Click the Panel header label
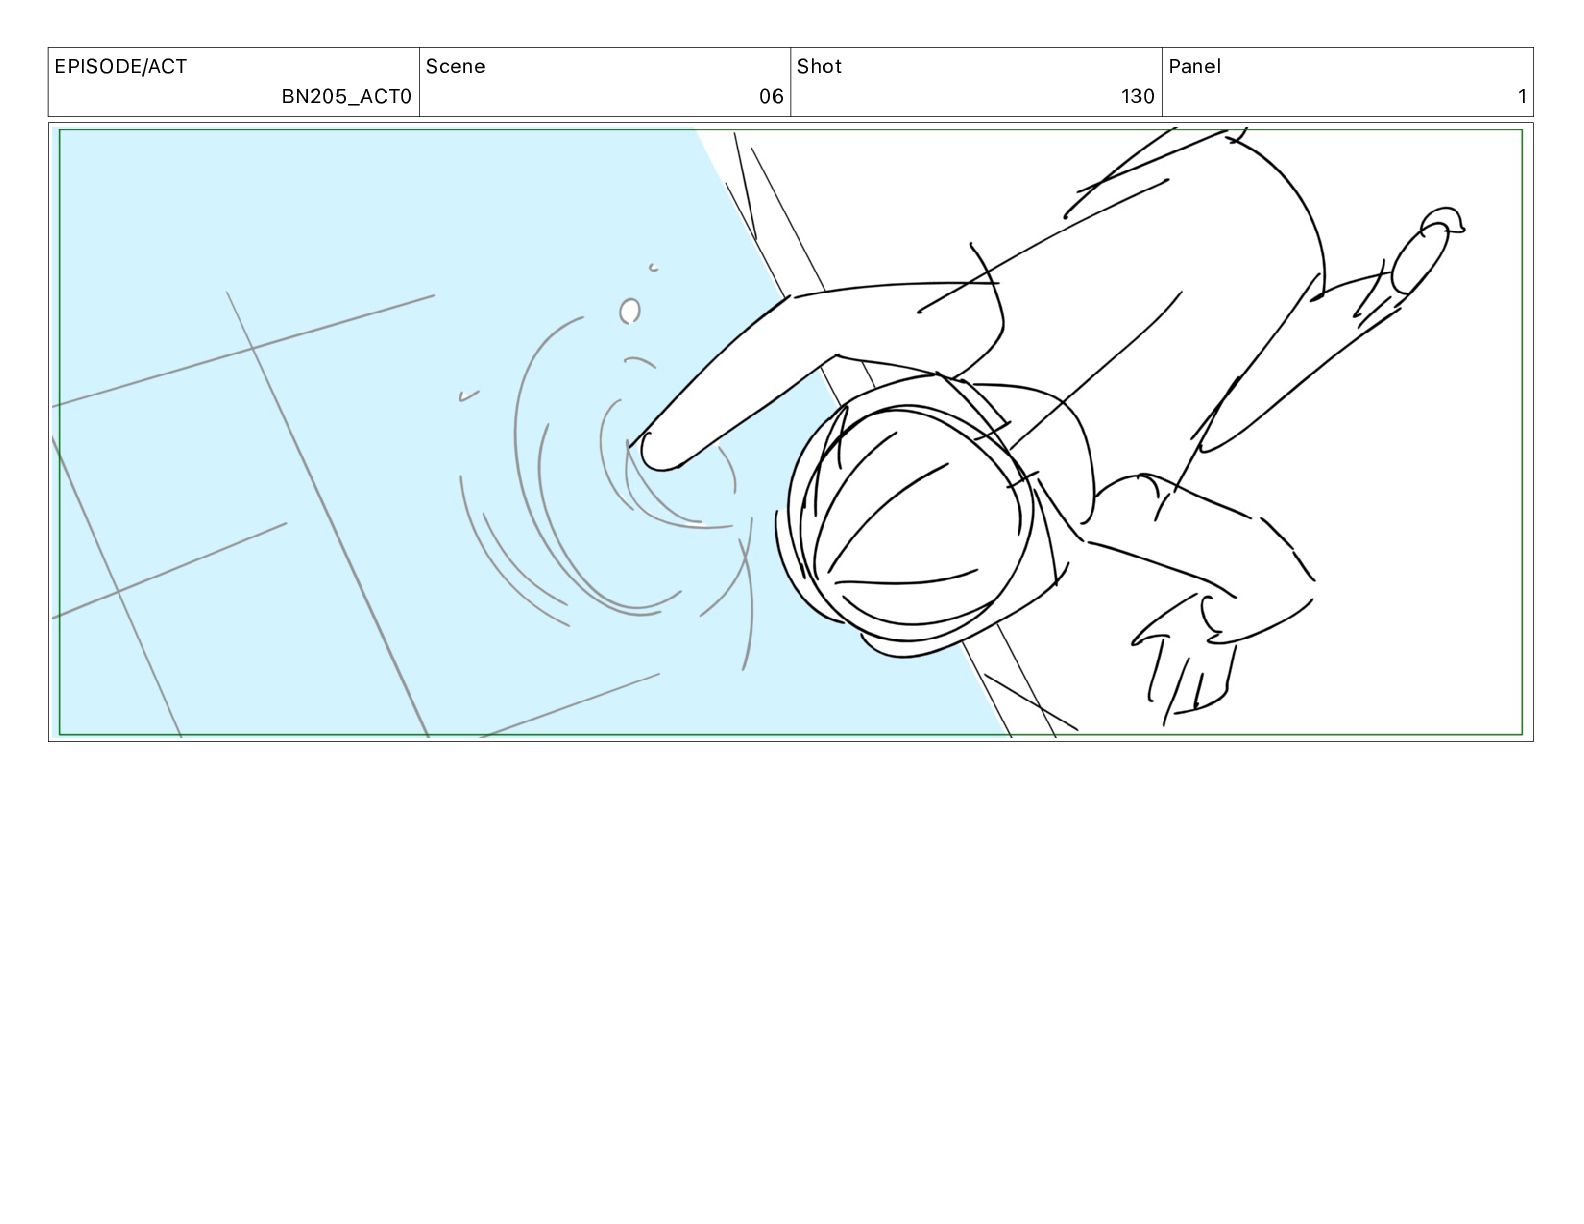 pos(1194,67)
